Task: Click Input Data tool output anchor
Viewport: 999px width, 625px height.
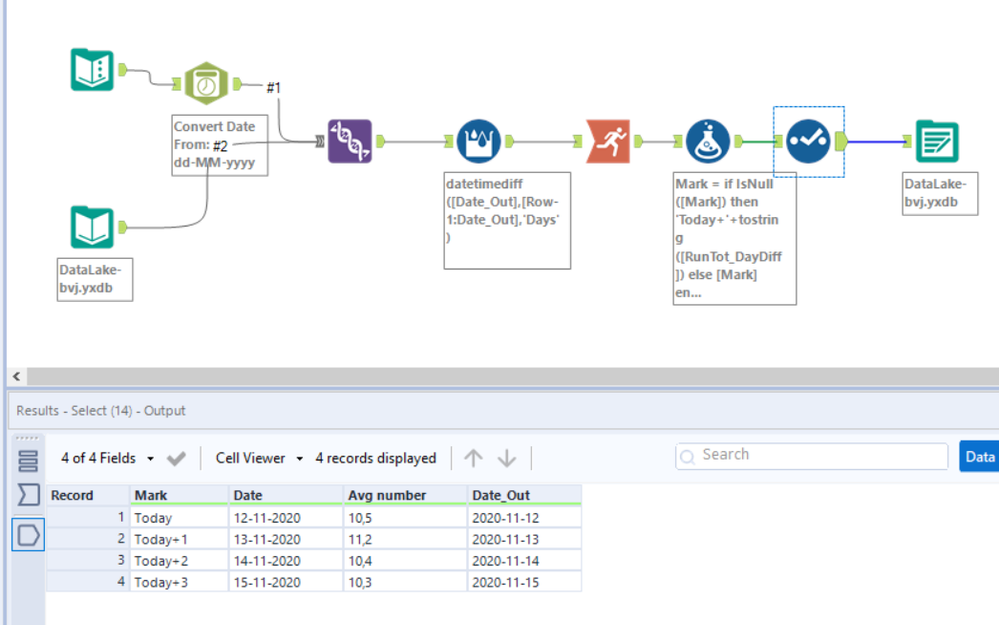Action: (123, 226)
